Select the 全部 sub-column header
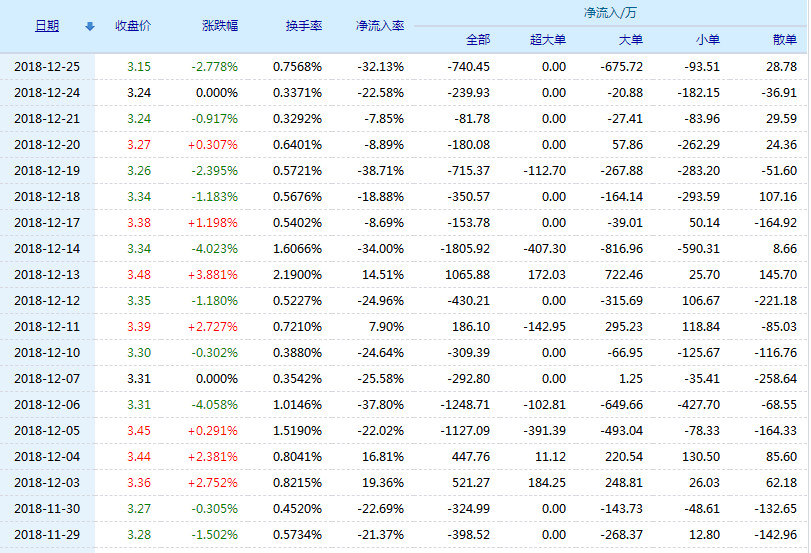 pos(477,40)
